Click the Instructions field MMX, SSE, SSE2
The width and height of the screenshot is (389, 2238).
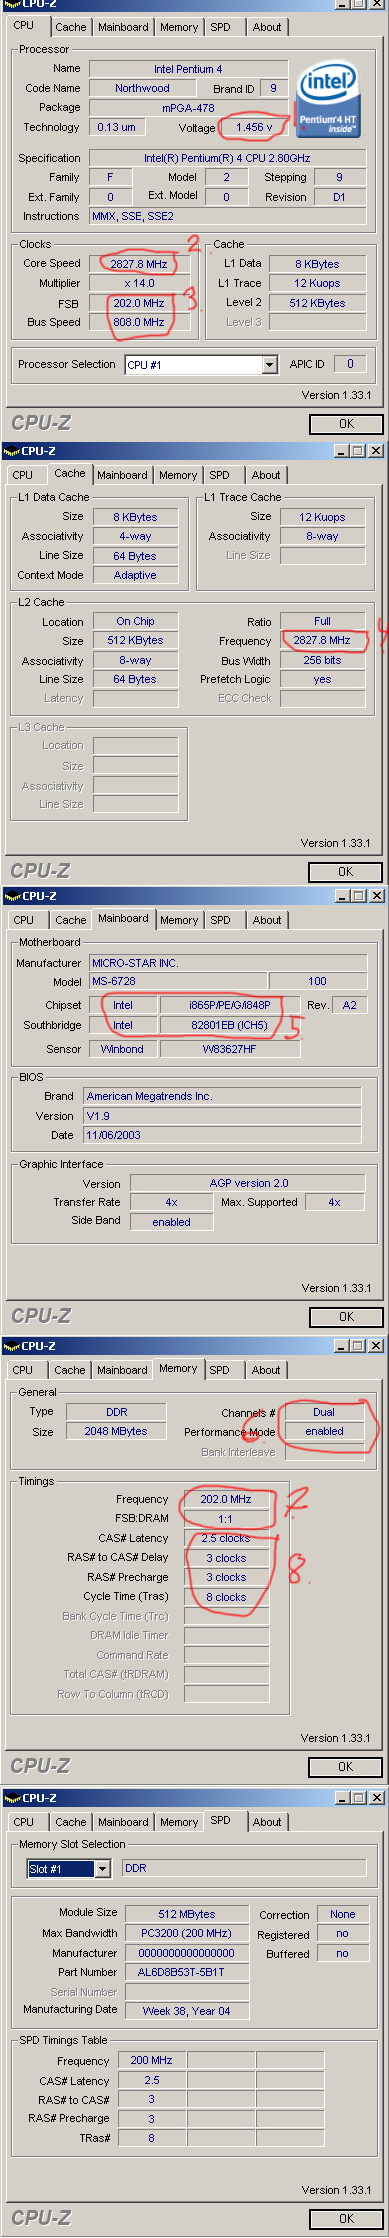227,216
